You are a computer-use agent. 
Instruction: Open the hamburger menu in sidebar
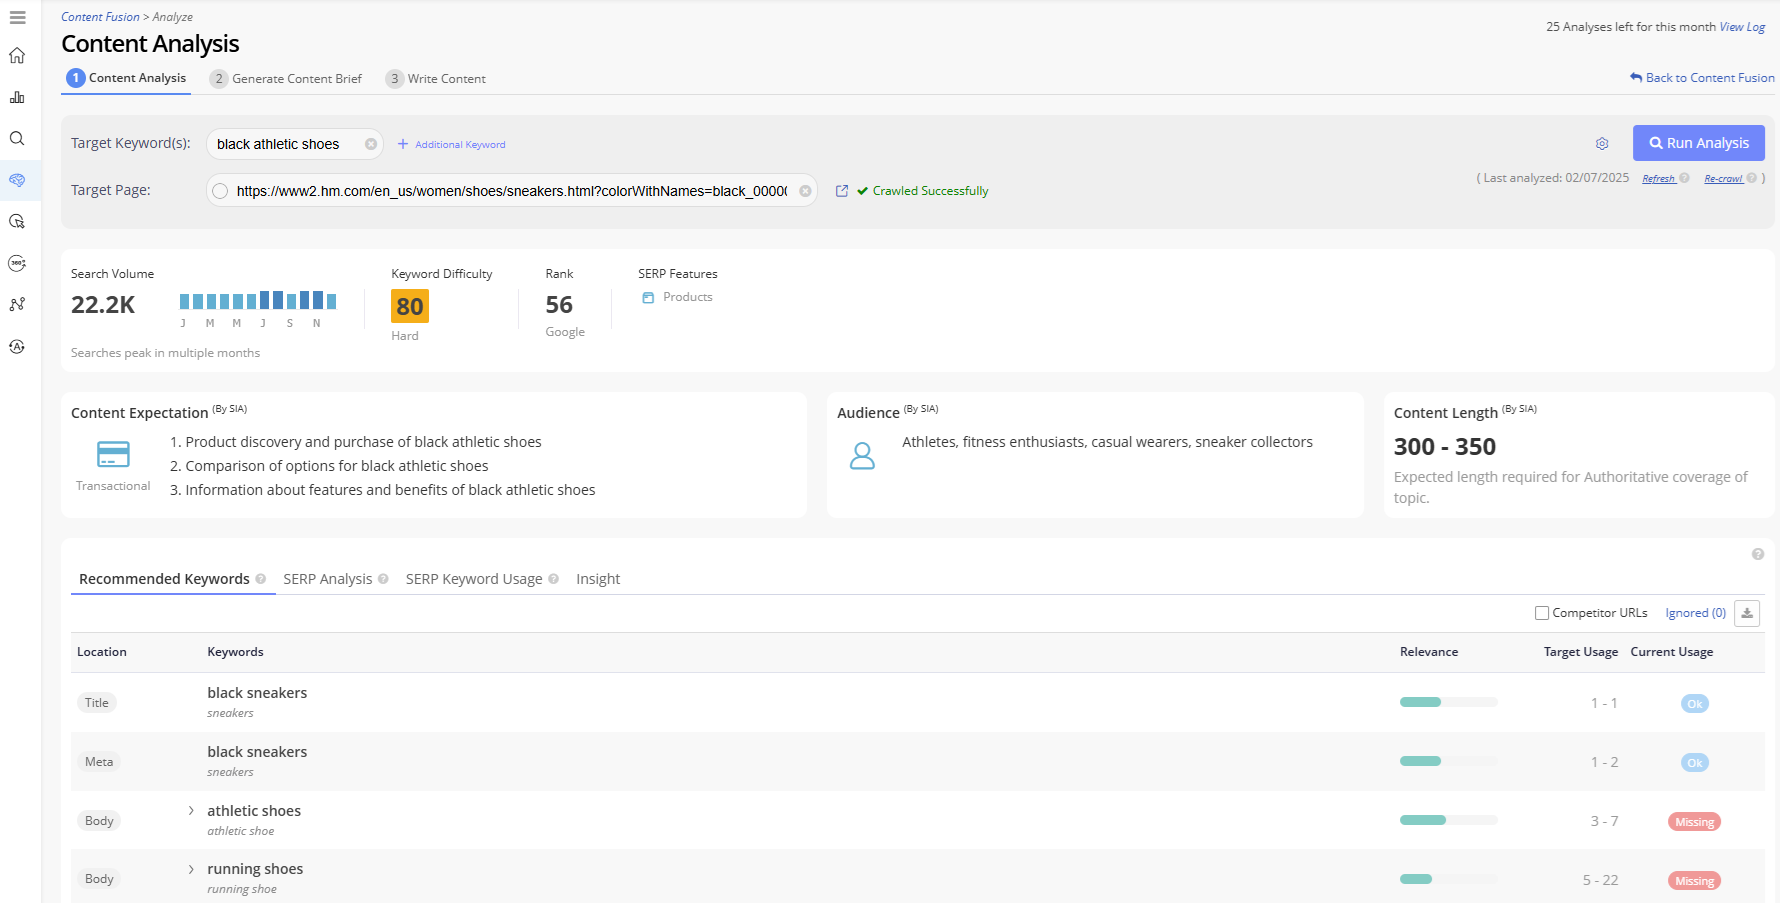click(17, 18)
